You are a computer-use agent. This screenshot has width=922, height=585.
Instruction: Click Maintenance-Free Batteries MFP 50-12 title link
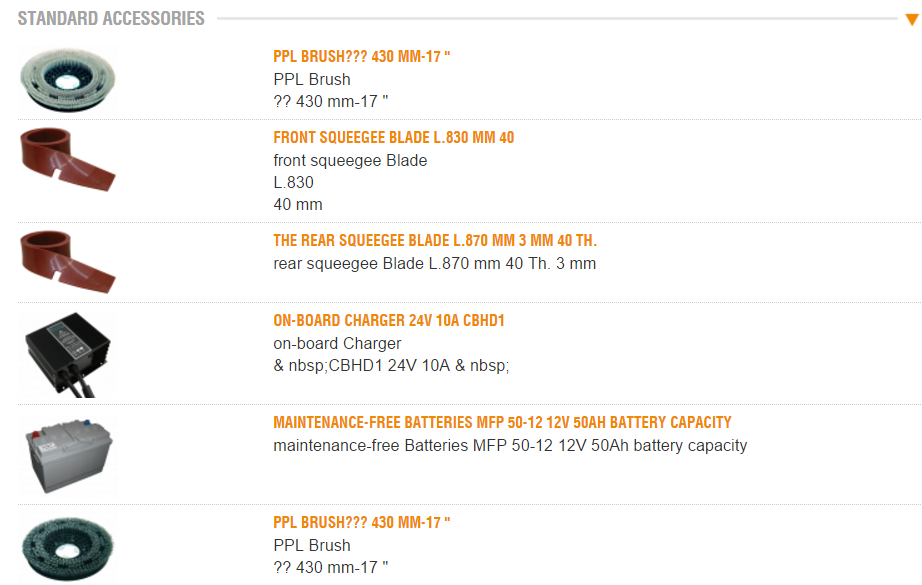tap(502, 422)
